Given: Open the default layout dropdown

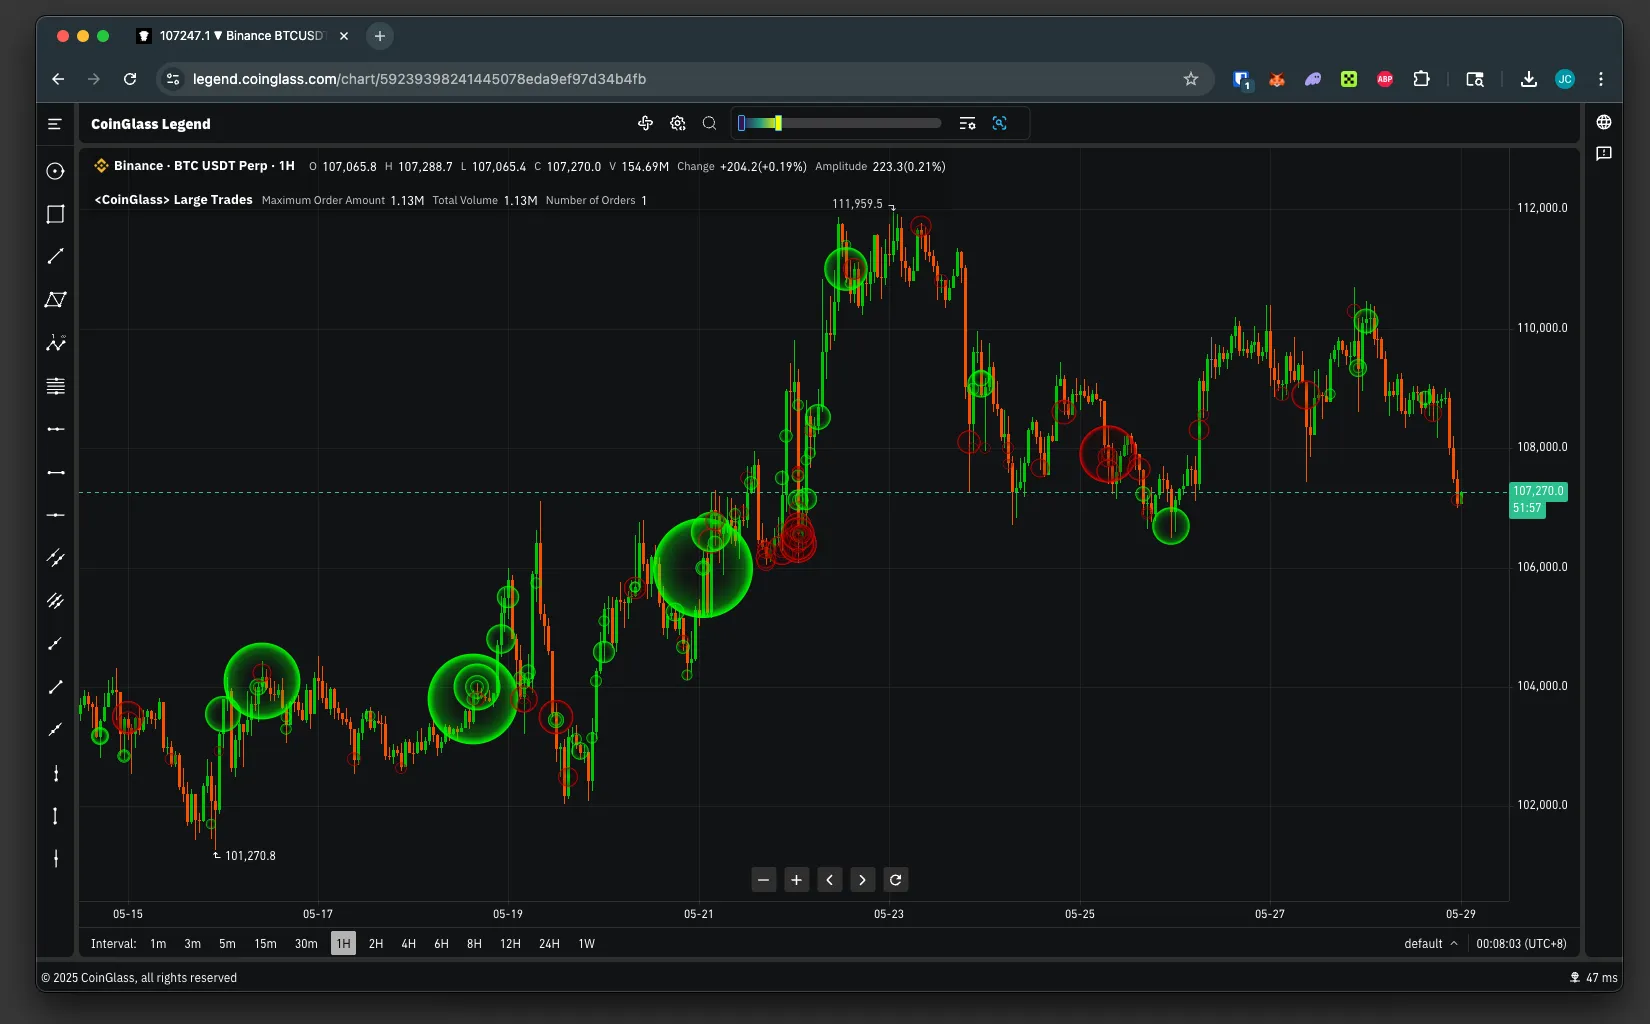Looking at the screenshot, I should click(1429, 943).
